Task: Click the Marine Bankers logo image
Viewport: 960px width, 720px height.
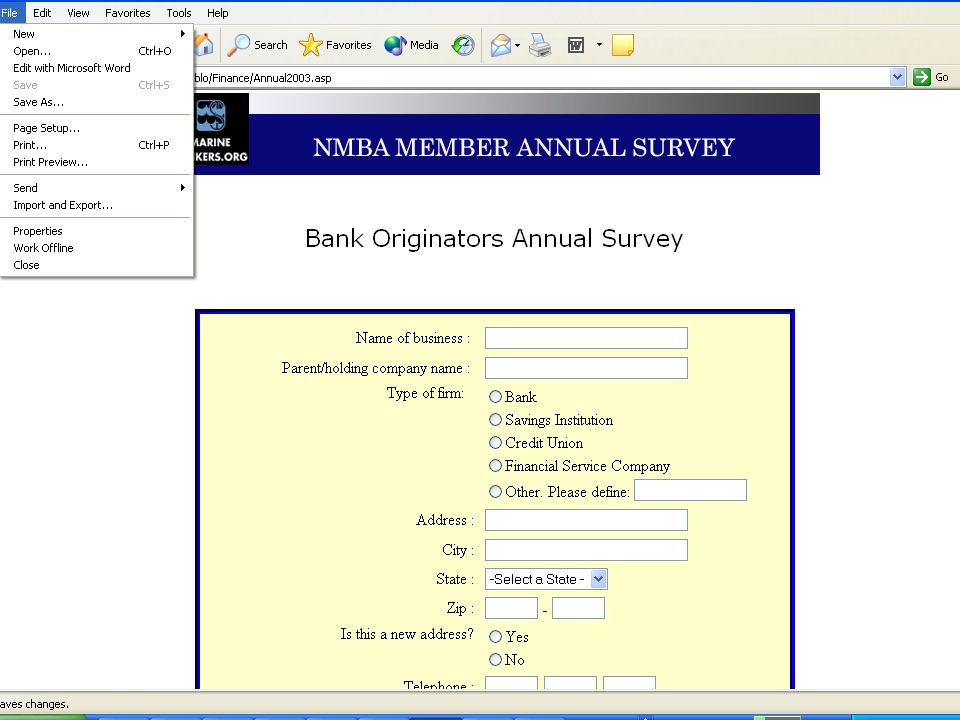Action: pos(222,129)
